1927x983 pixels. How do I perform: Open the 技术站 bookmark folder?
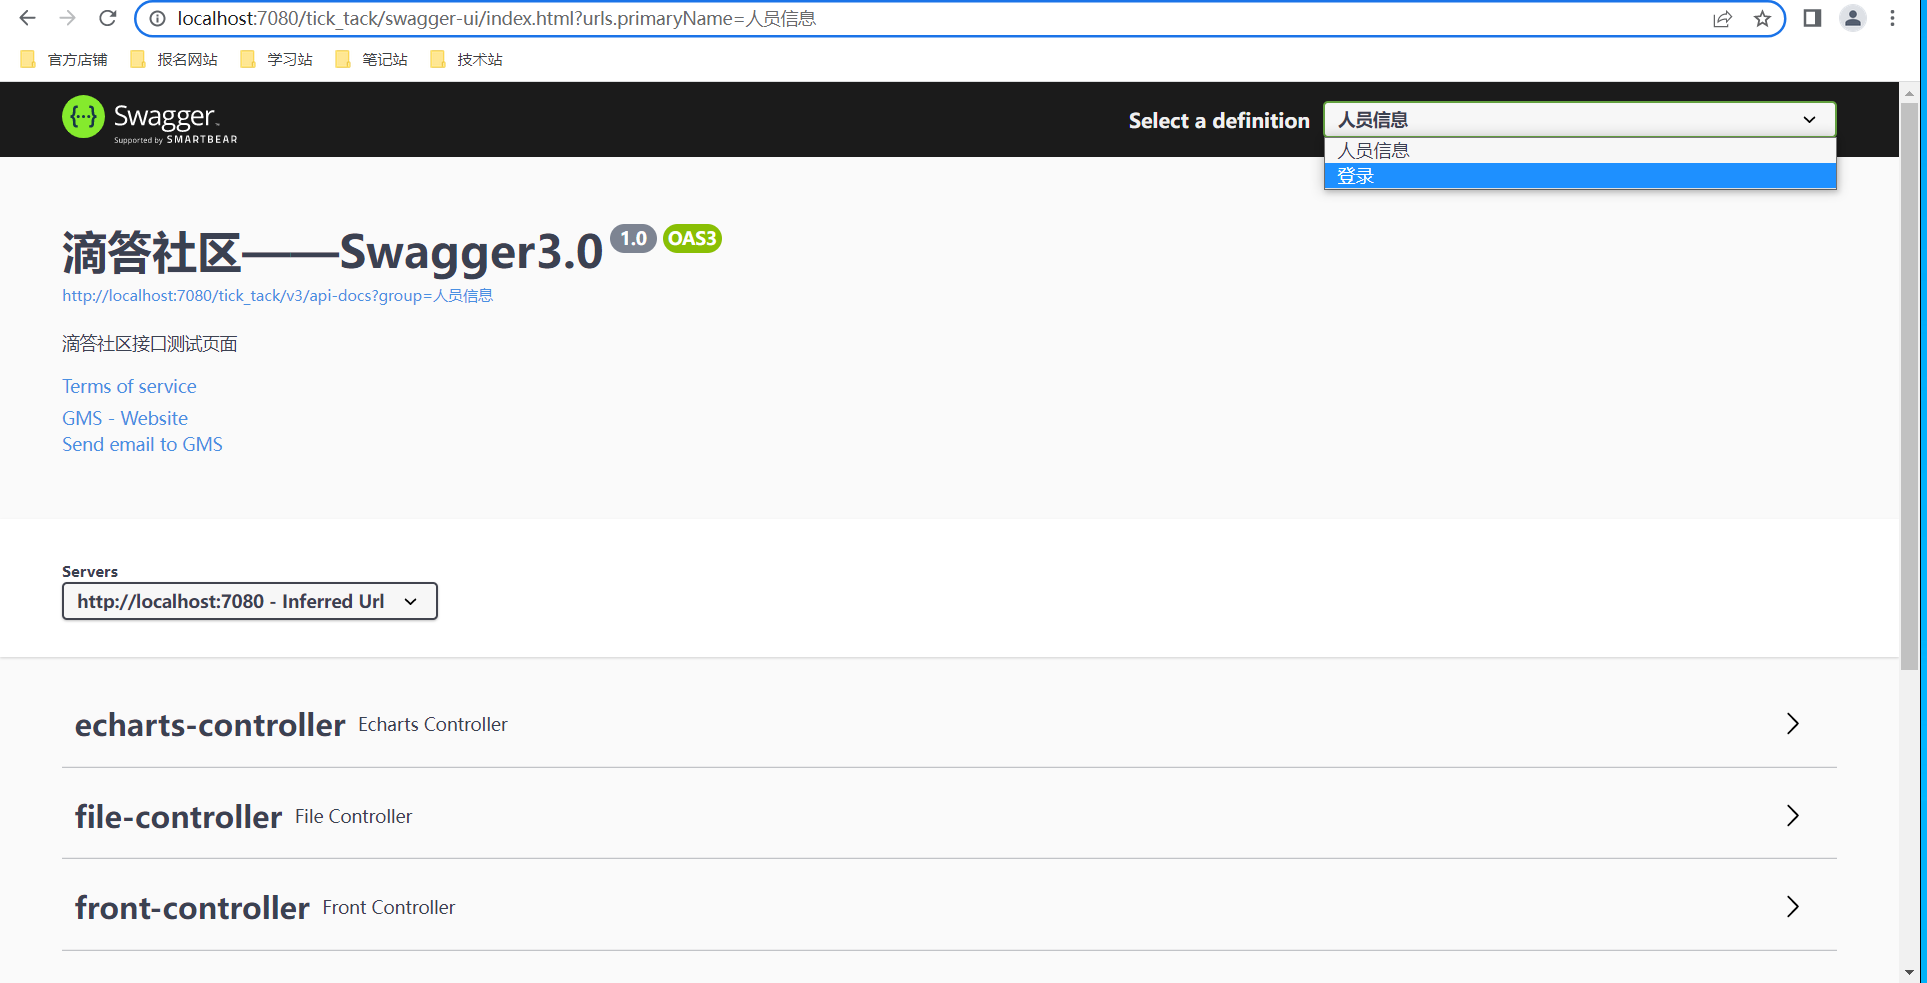click(467, 60)
